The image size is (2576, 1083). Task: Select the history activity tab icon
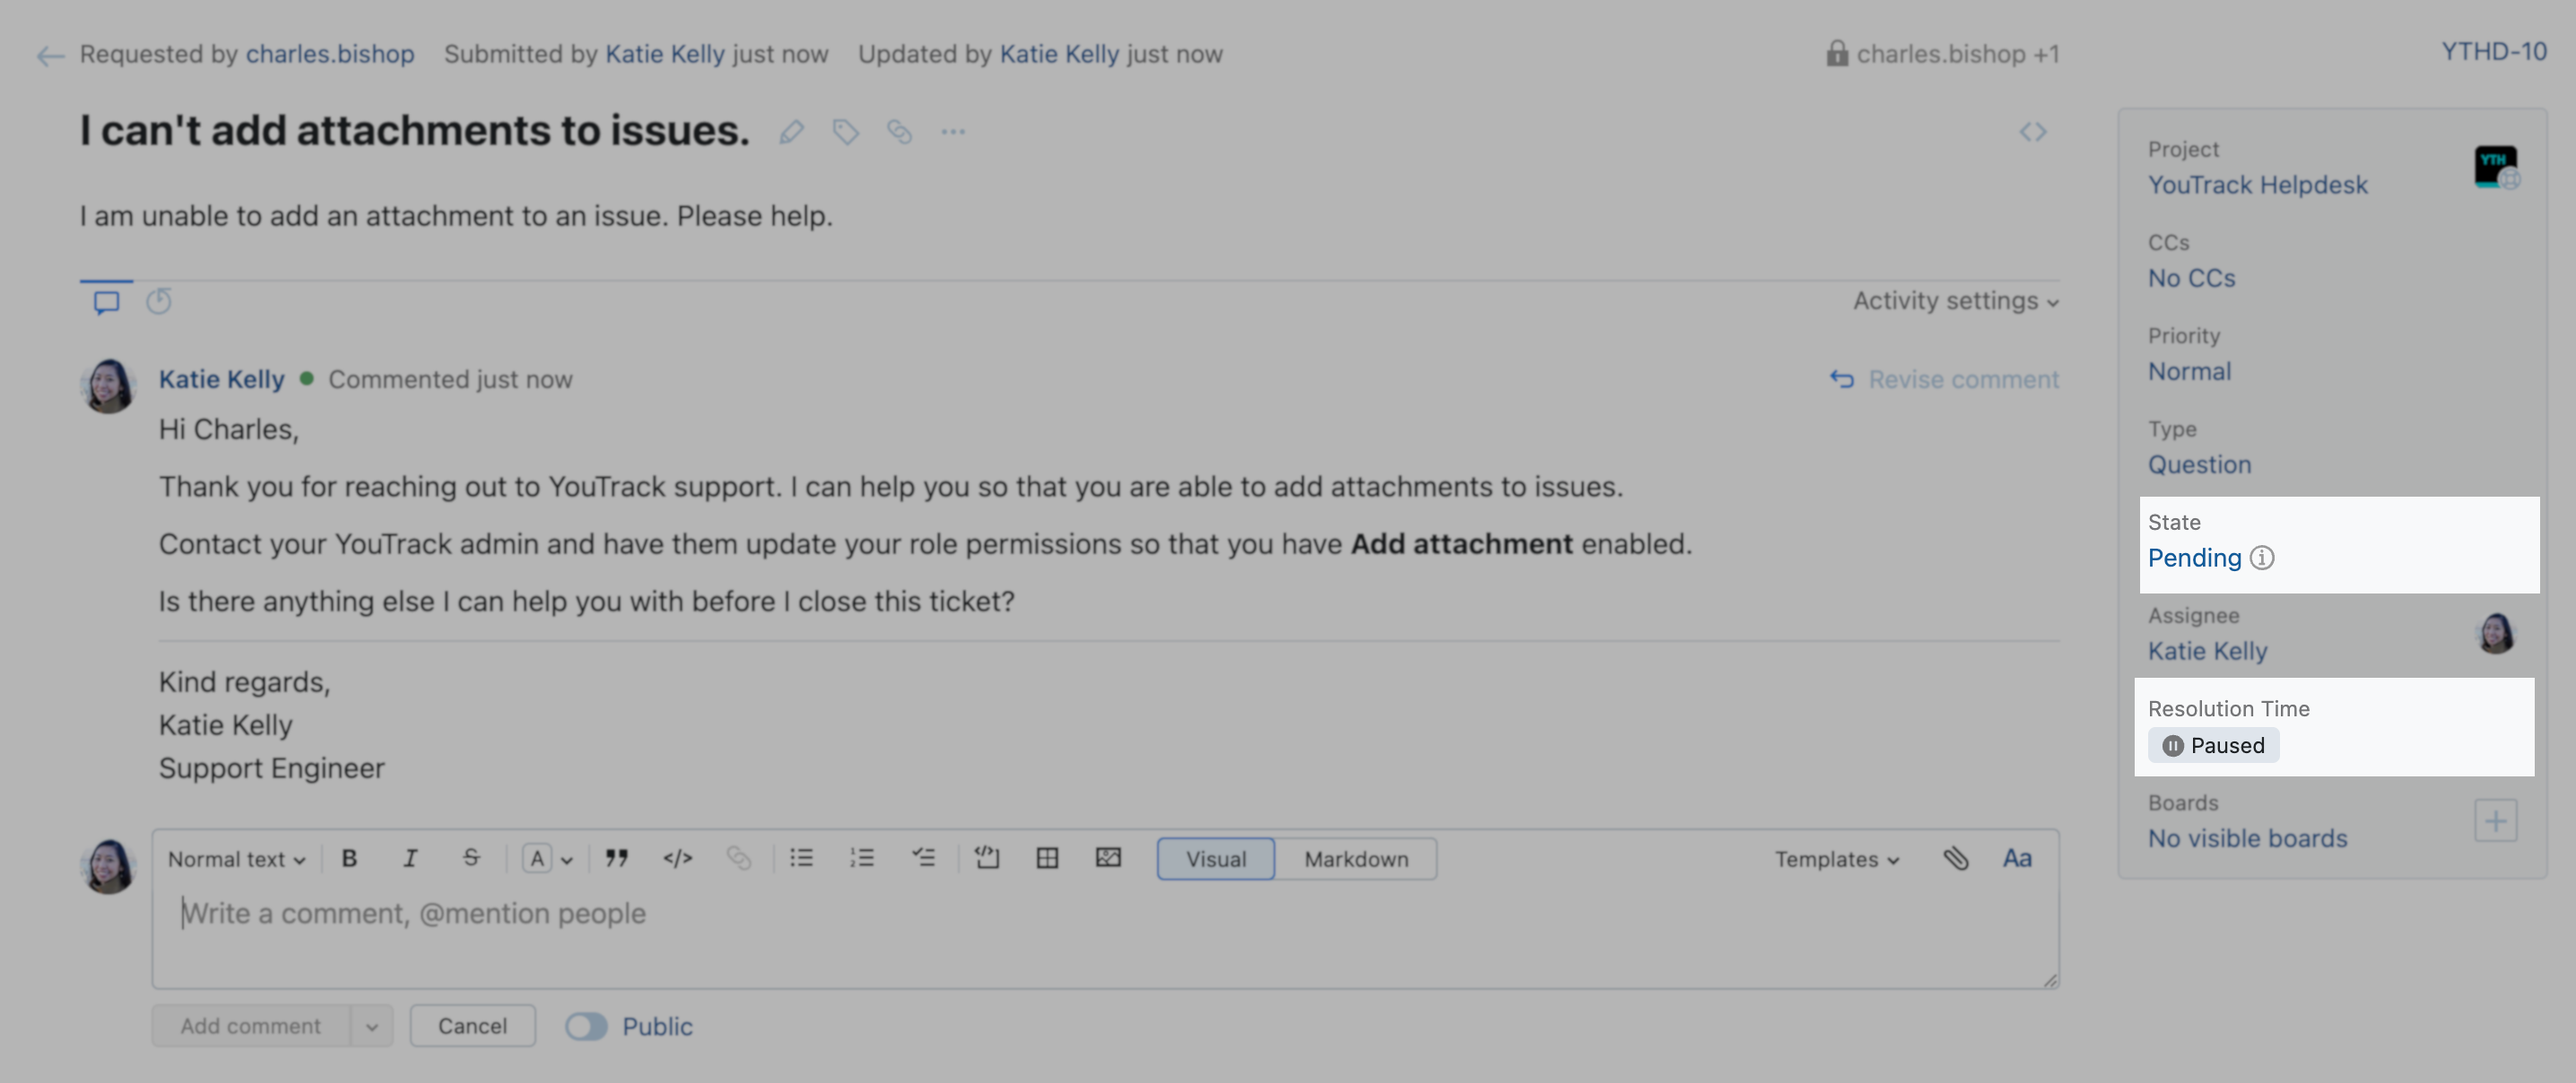(159, 301)
